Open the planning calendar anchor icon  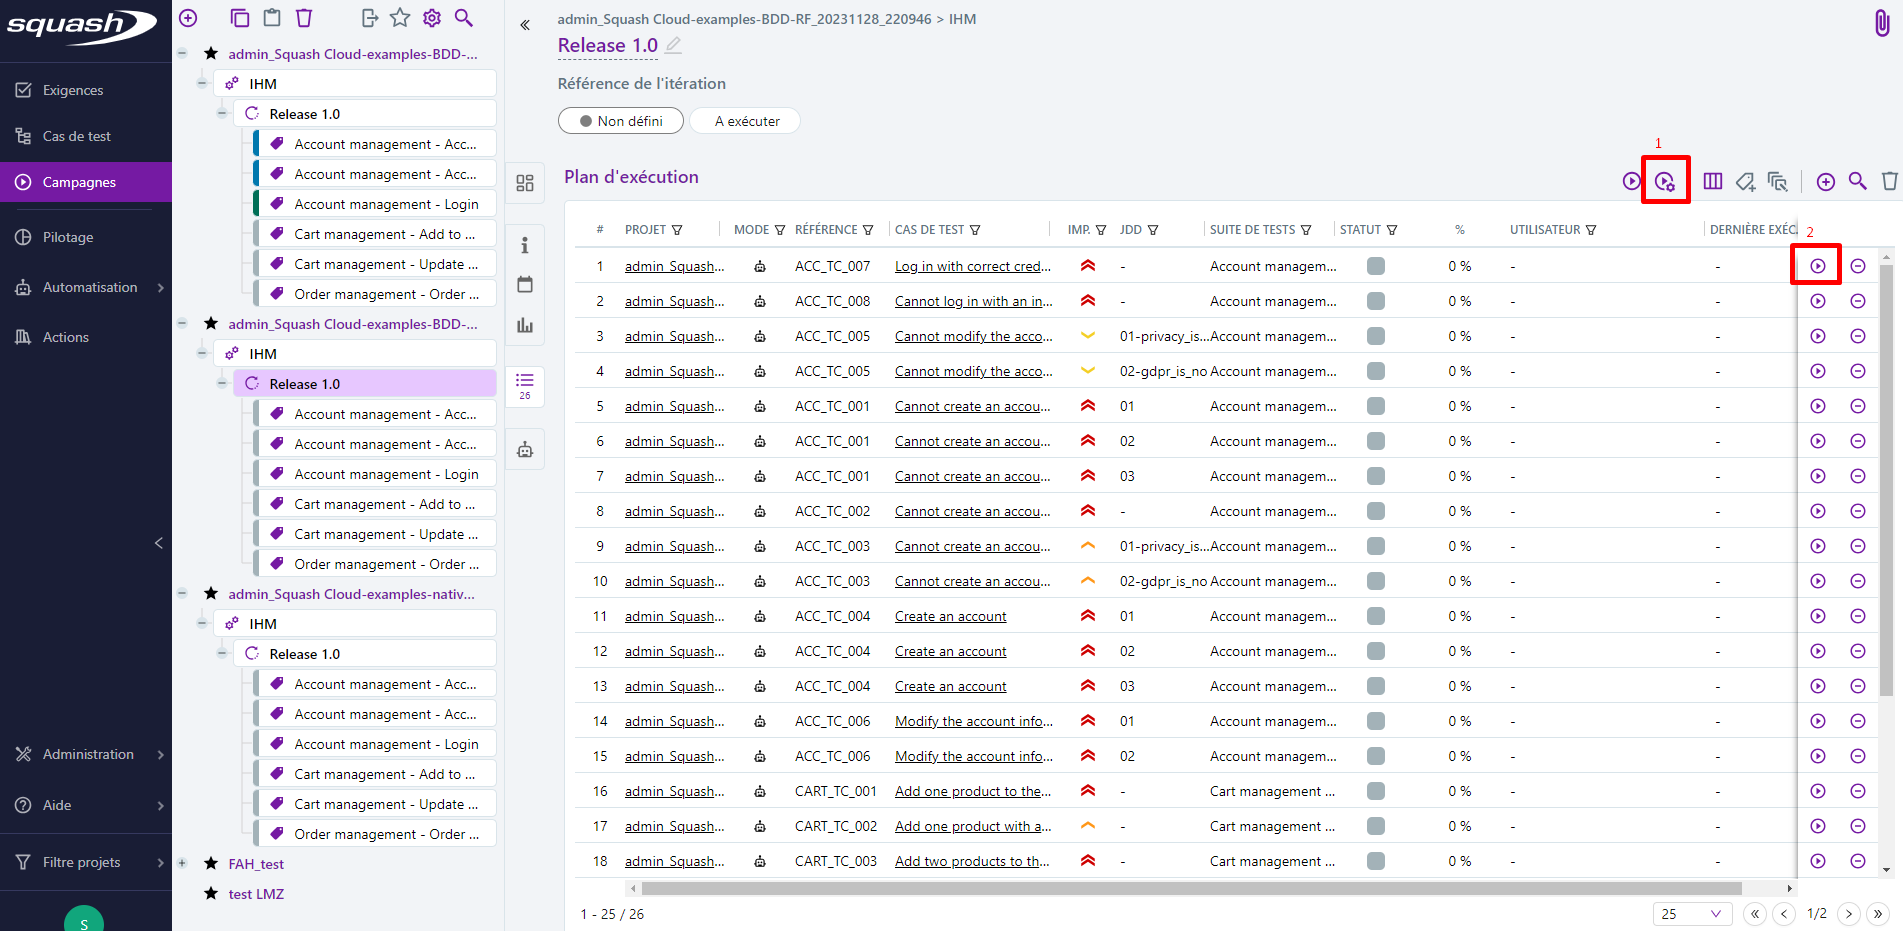click(x=525, y=285)
